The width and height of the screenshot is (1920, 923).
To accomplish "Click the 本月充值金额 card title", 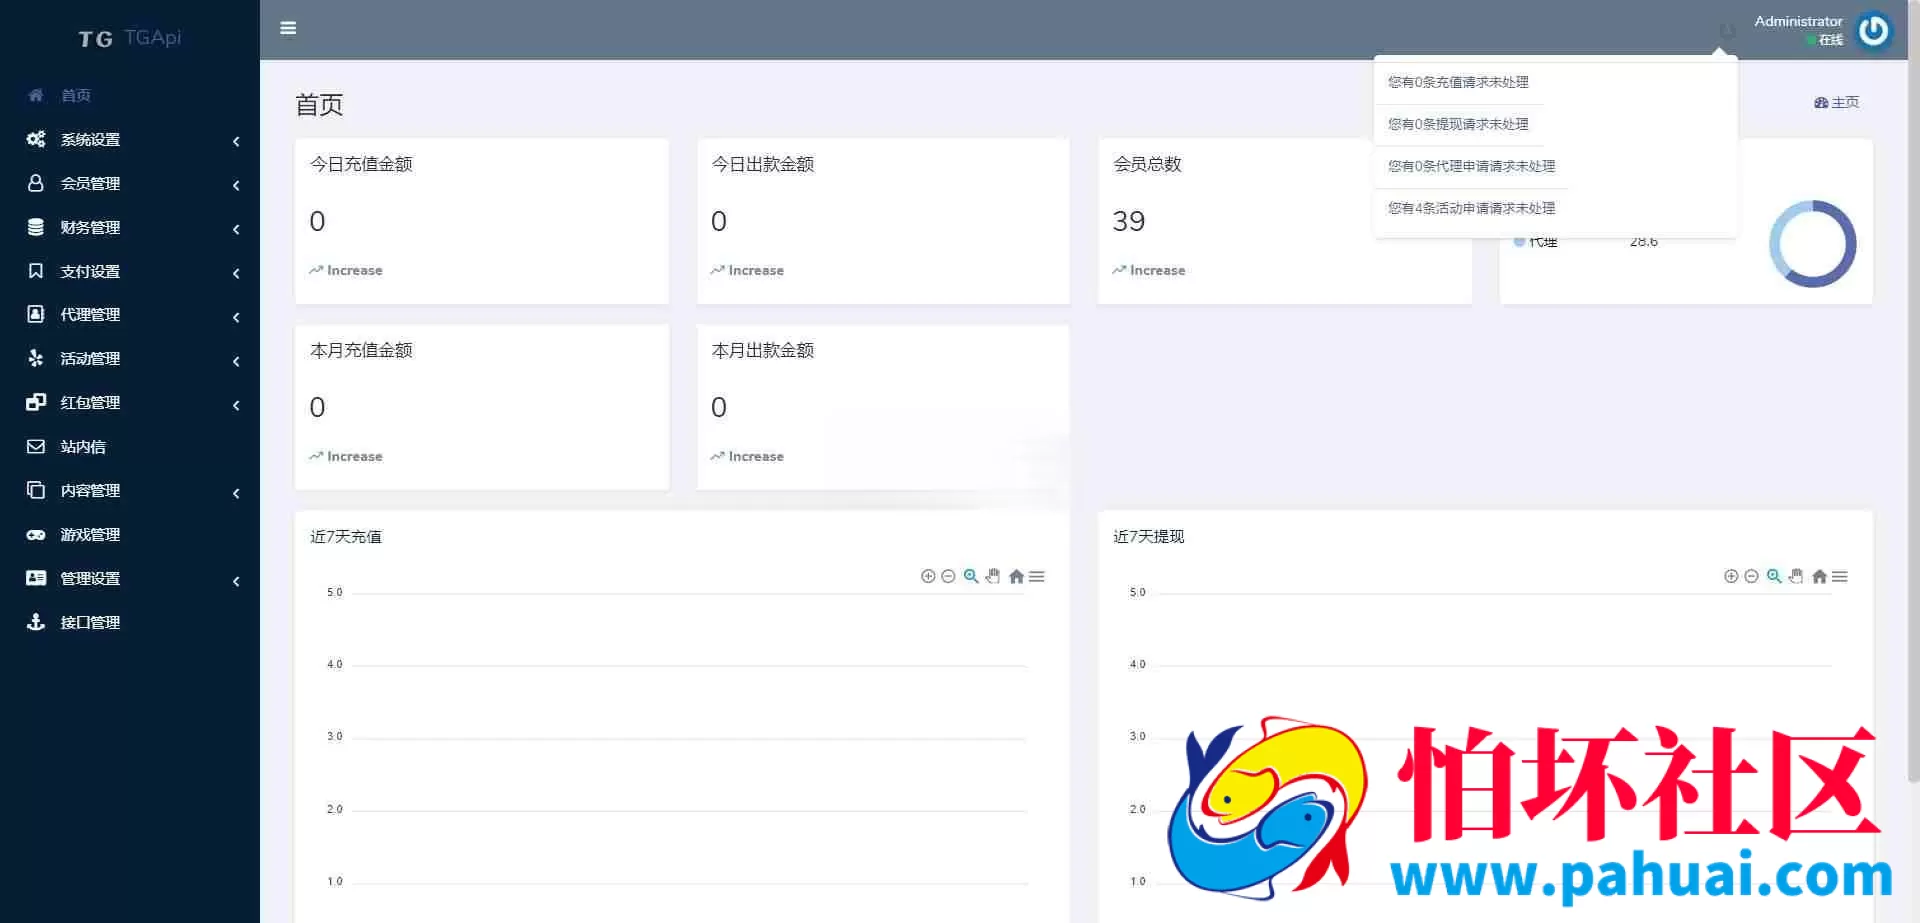I will pos(361,350).
